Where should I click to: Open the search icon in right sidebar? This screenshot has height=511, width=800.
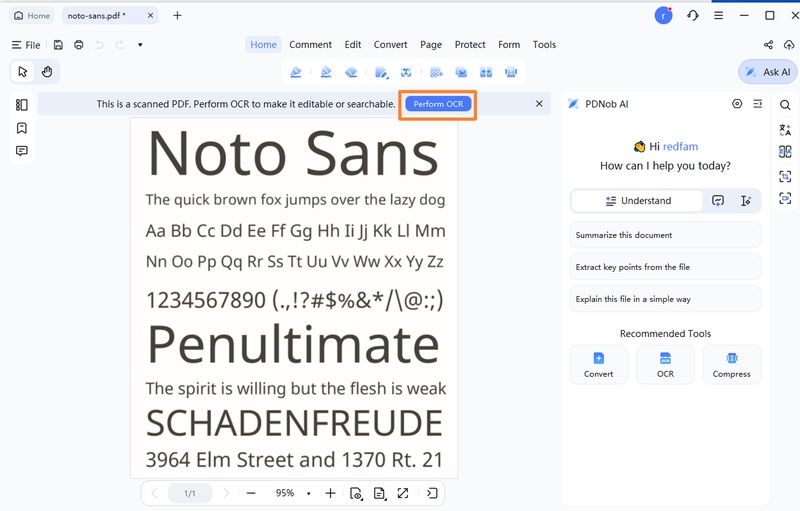pos(785,105)
